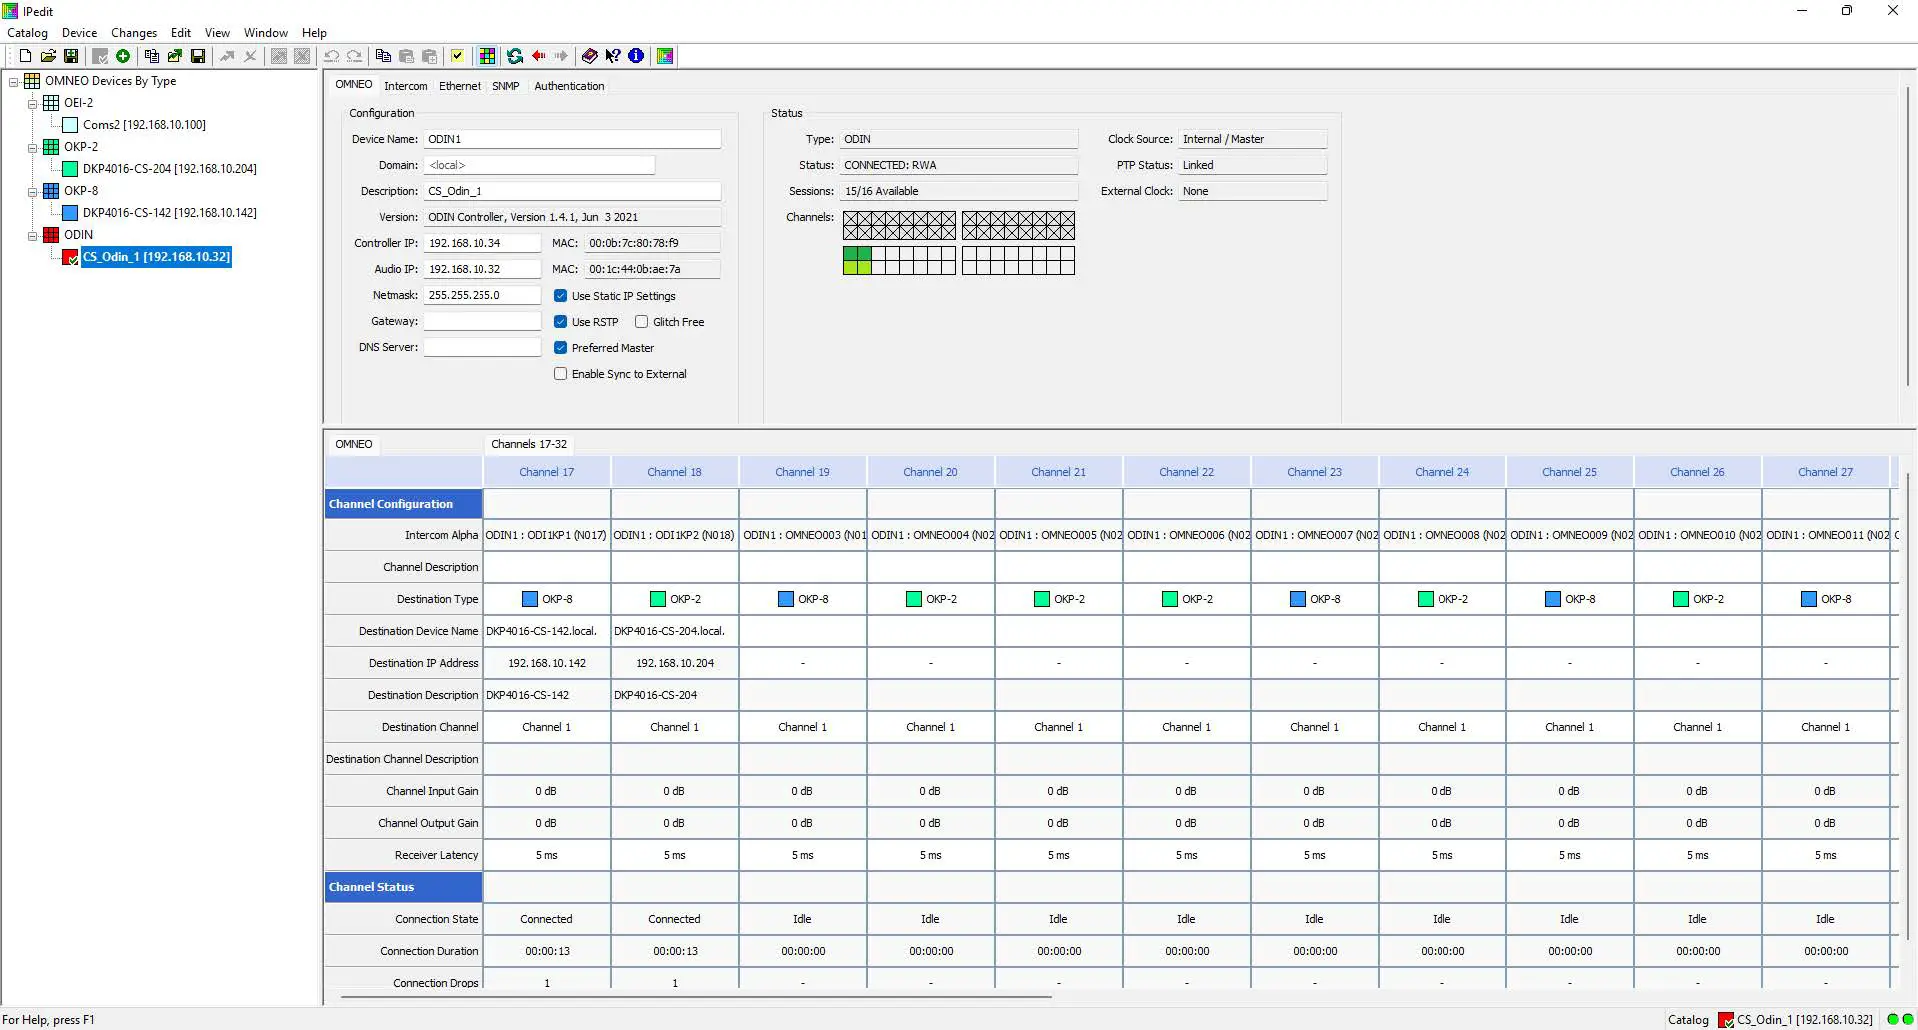This screenshot has height=1030, width=1918.
Task: Collapse the ODIN tree node
Action: tap(32, 235)
